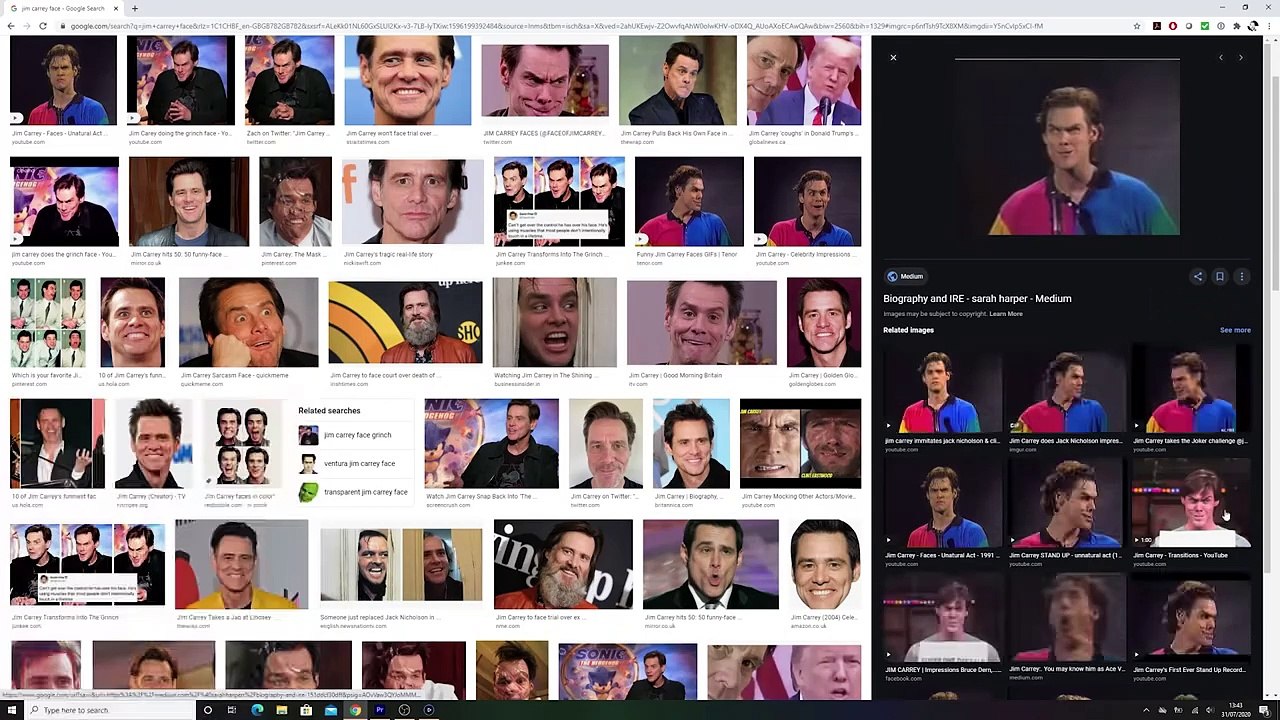The width and height of the screenshot is (1280, 720).
Task: Select the 'jim carrey face - Google Search' tab
Action: tap(62, 8)
